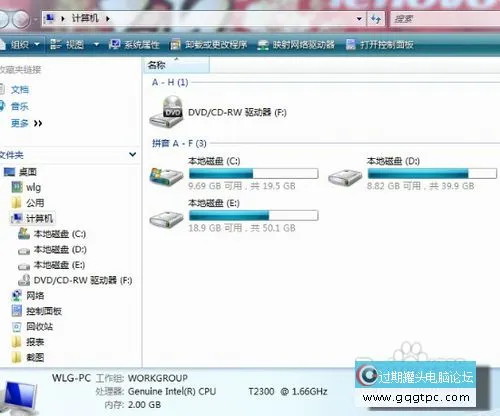This screenshot has width=500, height=416.
Task: Click the D: drive usage bar
Action: [x=432, y=173]
